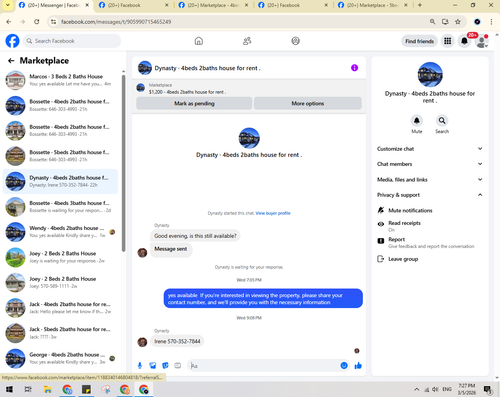Open Joey chat waiting for your response
This screenshot has width=500, height=397.
tap(60, 257)
